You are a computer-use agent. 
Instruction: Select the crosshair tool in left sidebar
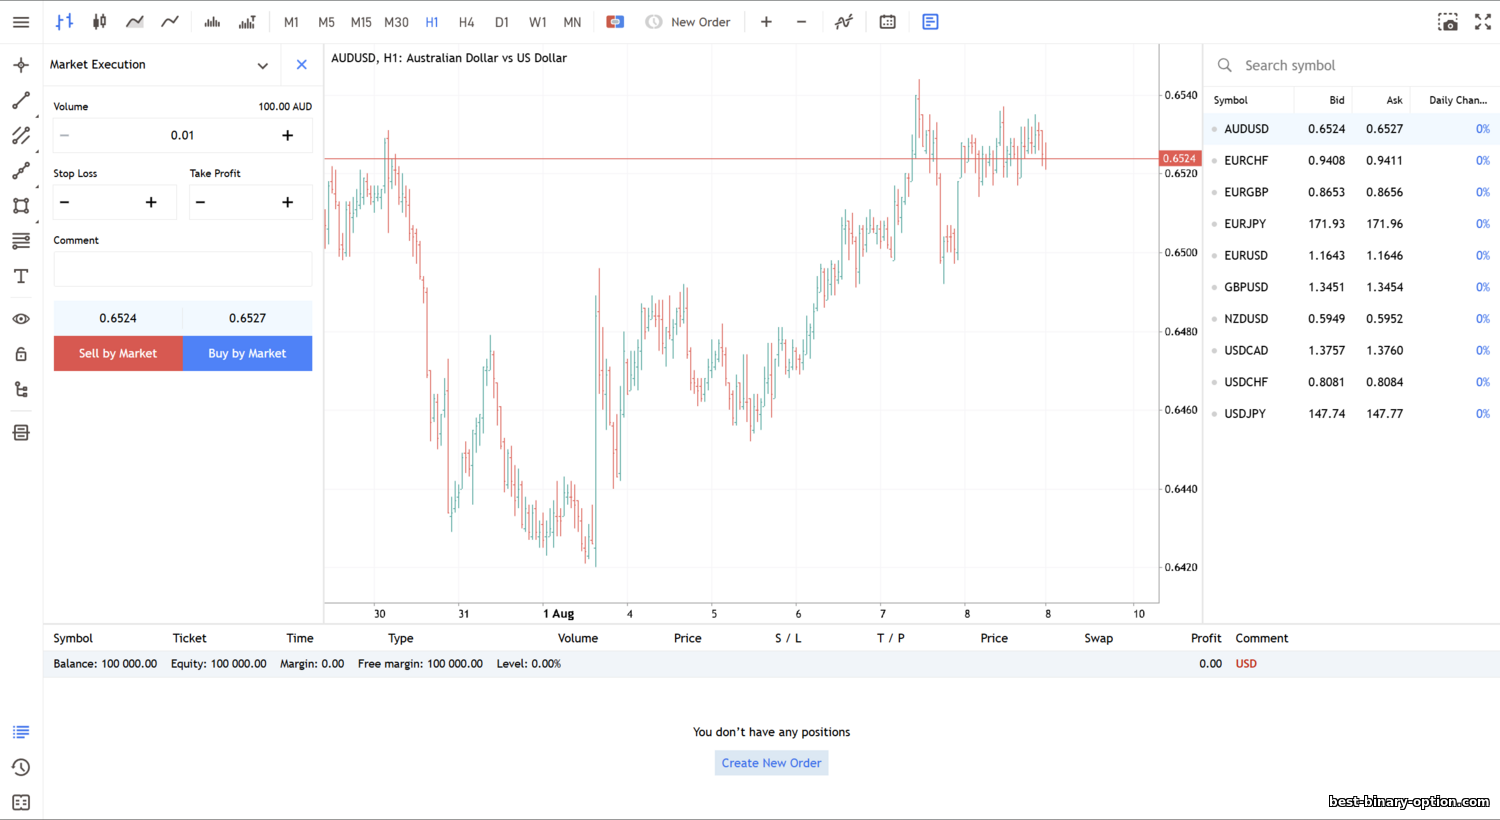(x=21, y=65)
